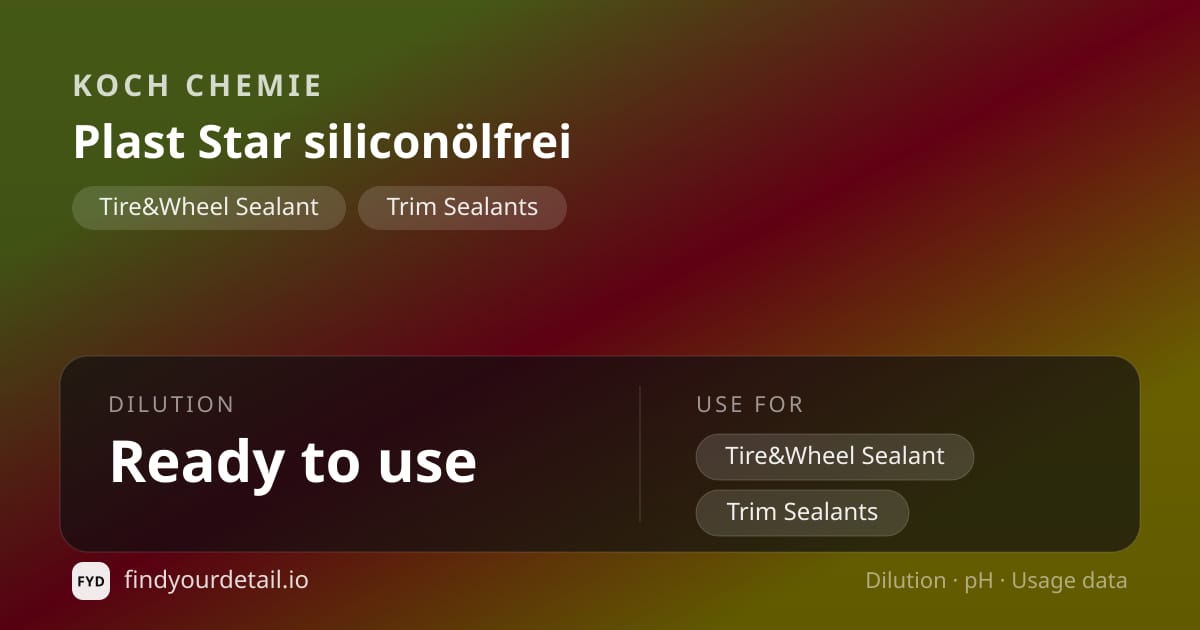1200x630 pixels.
Task: Click pH in the bottom-right footer text
Action: click(979, 582)
